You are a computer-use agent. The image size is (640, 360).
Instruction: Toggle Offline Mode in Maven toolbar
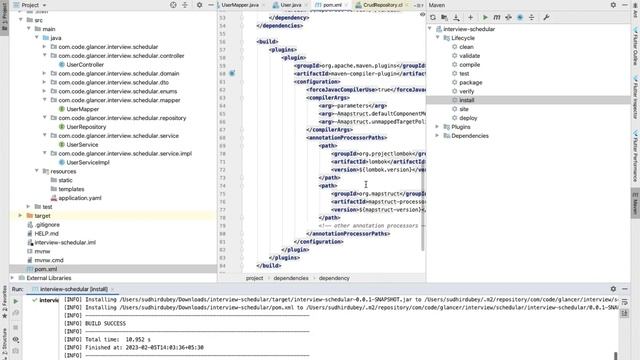[509, 18]
